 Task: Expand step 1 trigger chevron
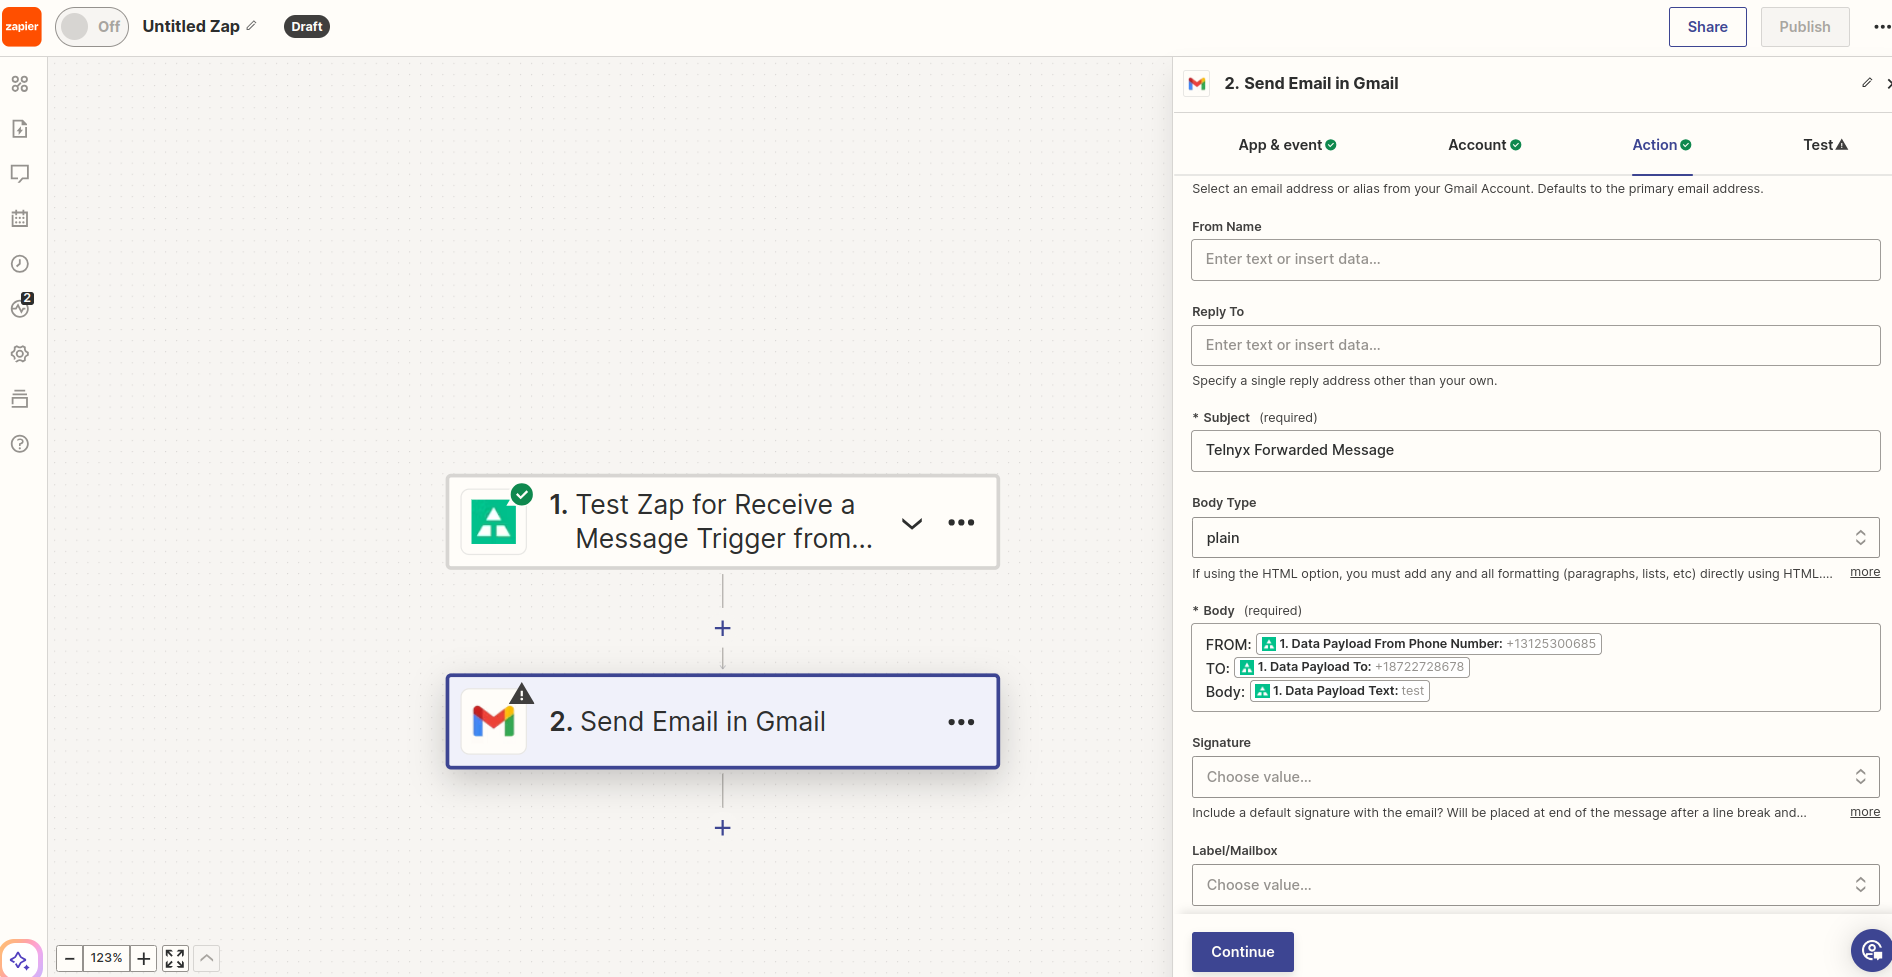912,523
